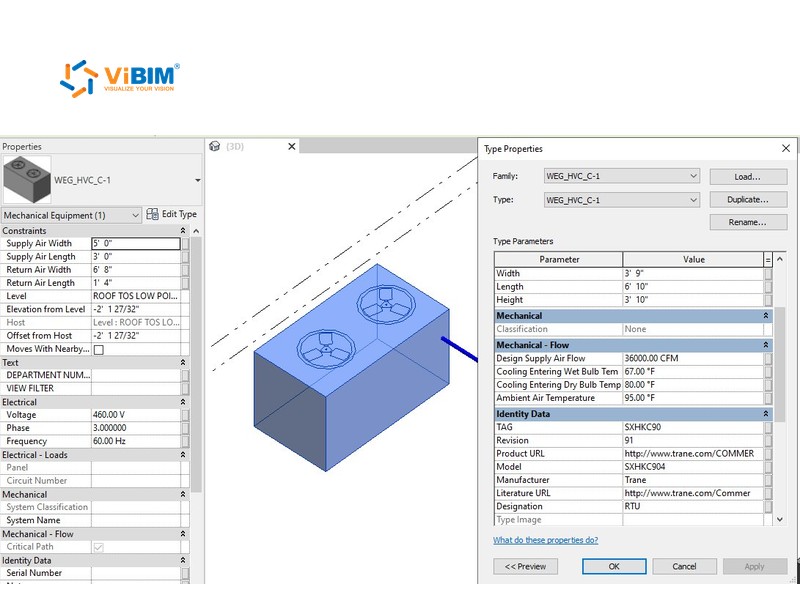Open the type selector dropdown arrow

[197, 180]
